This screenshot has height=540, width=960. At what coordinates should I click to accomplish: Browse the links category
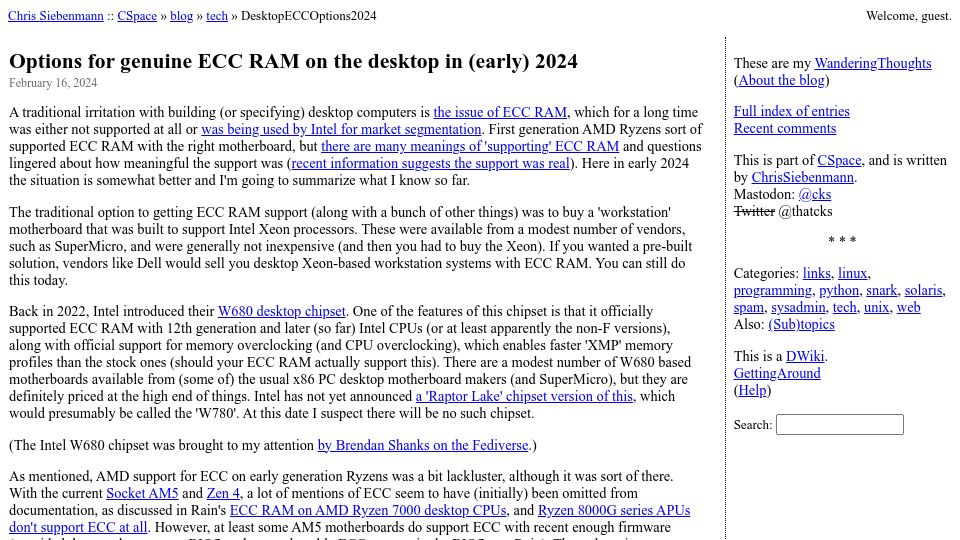[x=817, y=273]
